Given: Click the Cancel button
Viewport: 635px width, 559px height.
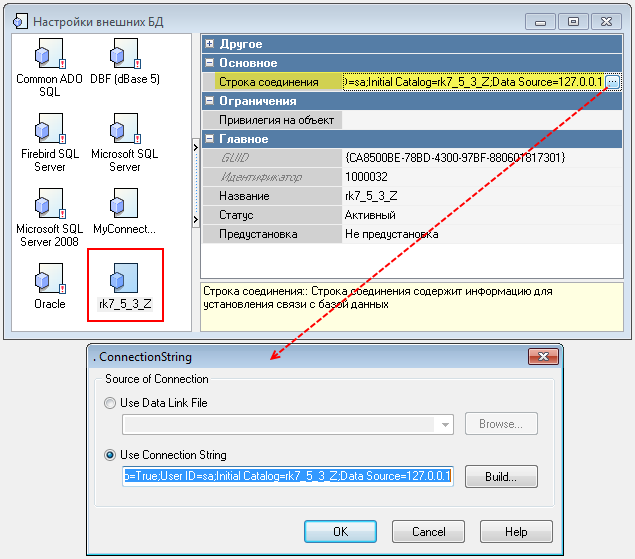Looking at the screenshot, I should coord(429,531).
